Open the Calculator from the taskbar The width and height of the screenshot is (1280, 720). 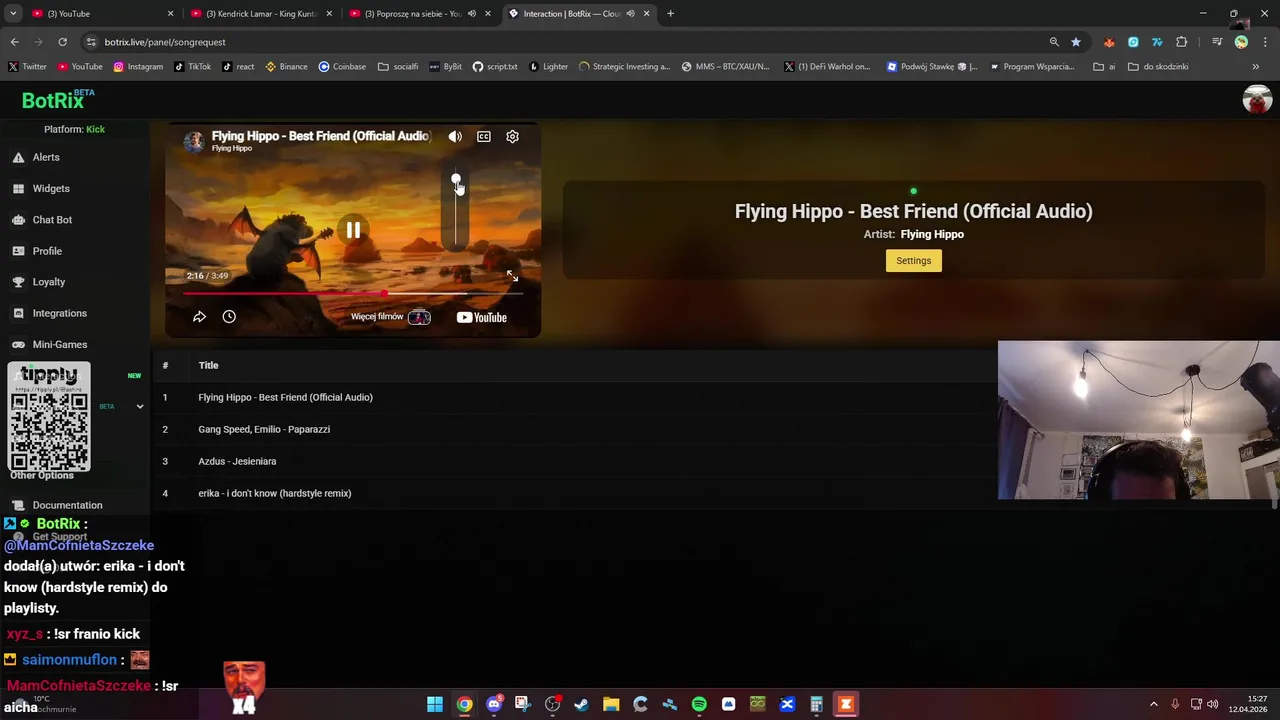click(816, 704)
